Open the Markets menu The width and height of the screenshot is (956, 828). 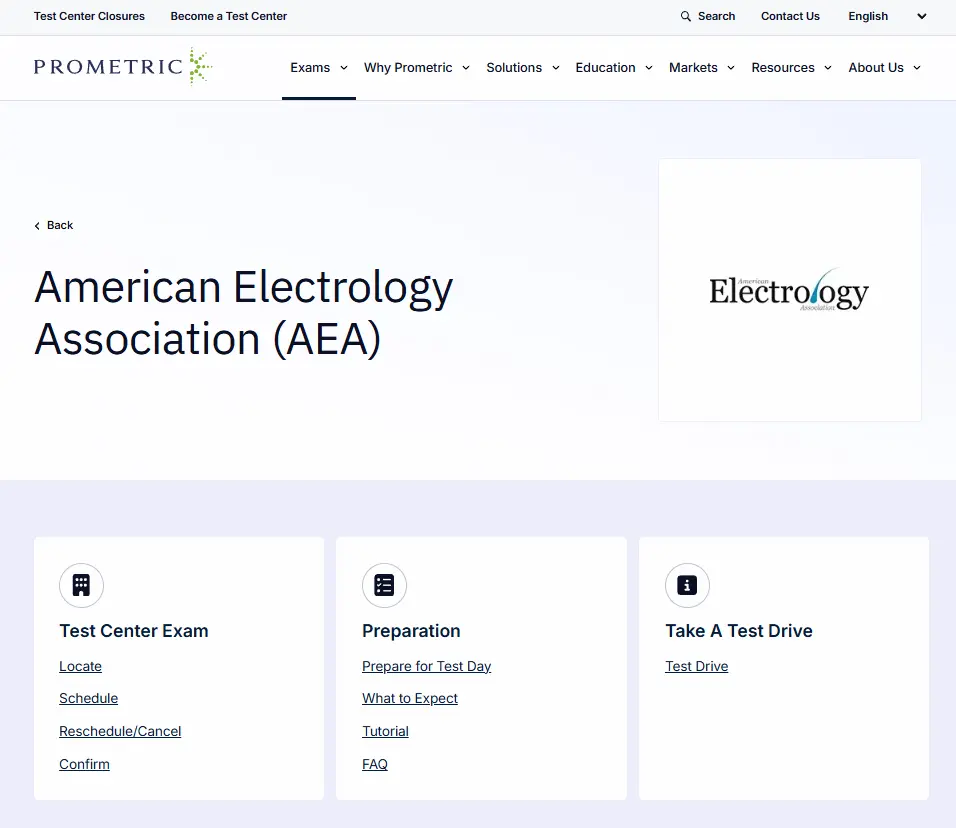pos(701,68)
